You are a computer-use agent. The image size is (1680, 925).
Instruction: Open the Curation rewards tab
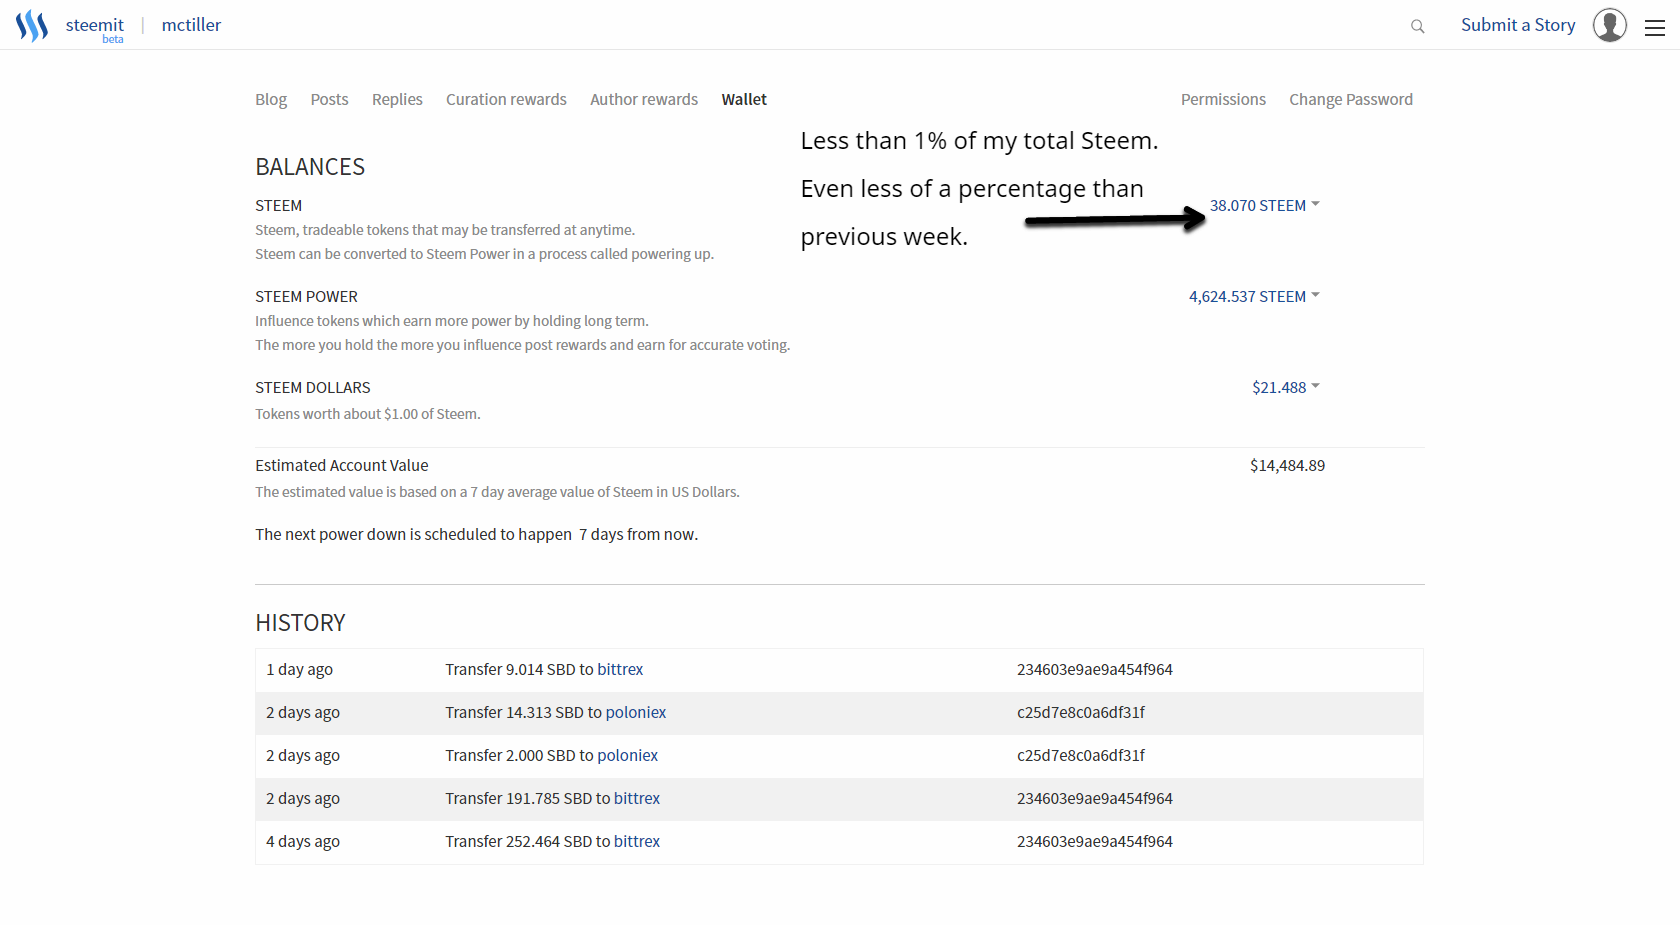click(506, 99)
